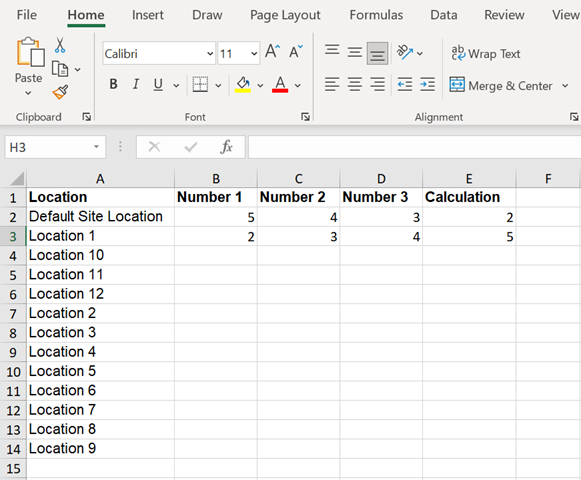Apply Middle Align to cells

[x=355, y=52]
